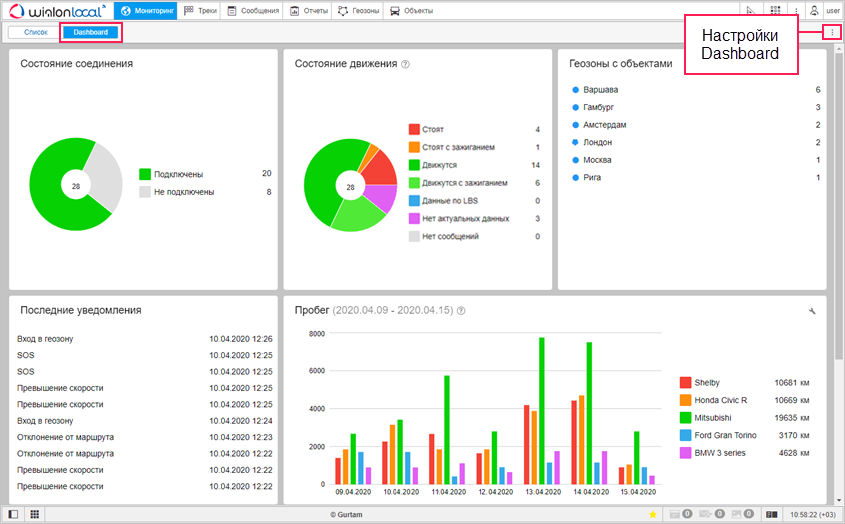
Task: Click the grid layout icon in bottom bar
Action: [34, 514]
